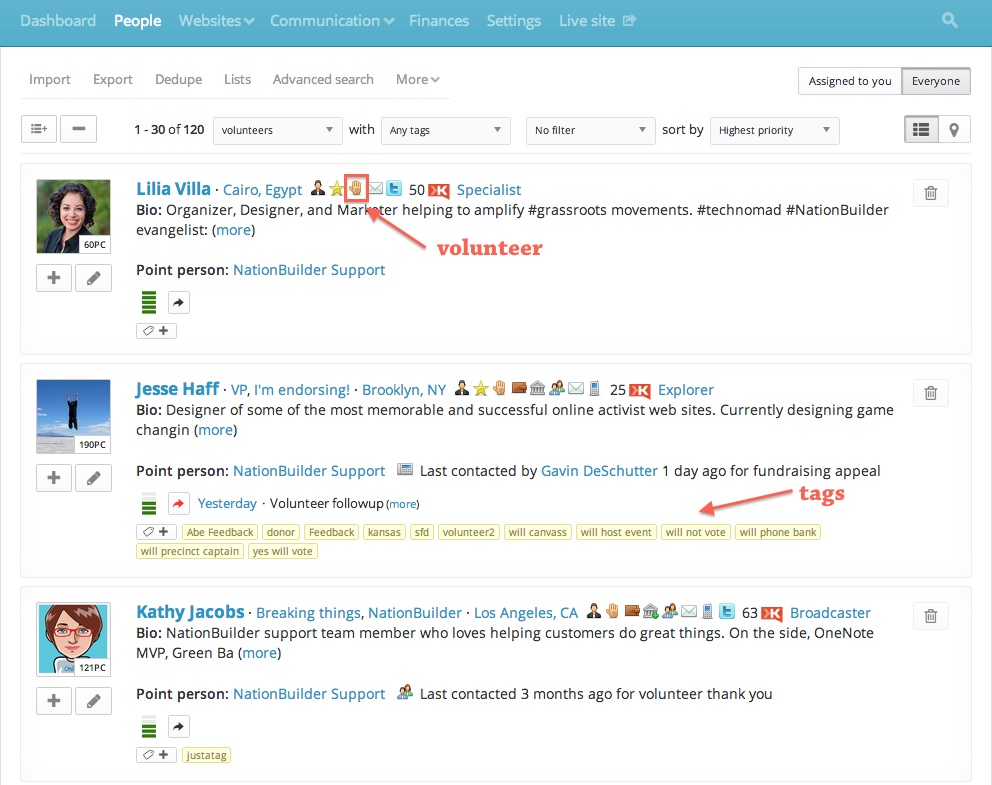Open the People section

(x=137, y=21)
